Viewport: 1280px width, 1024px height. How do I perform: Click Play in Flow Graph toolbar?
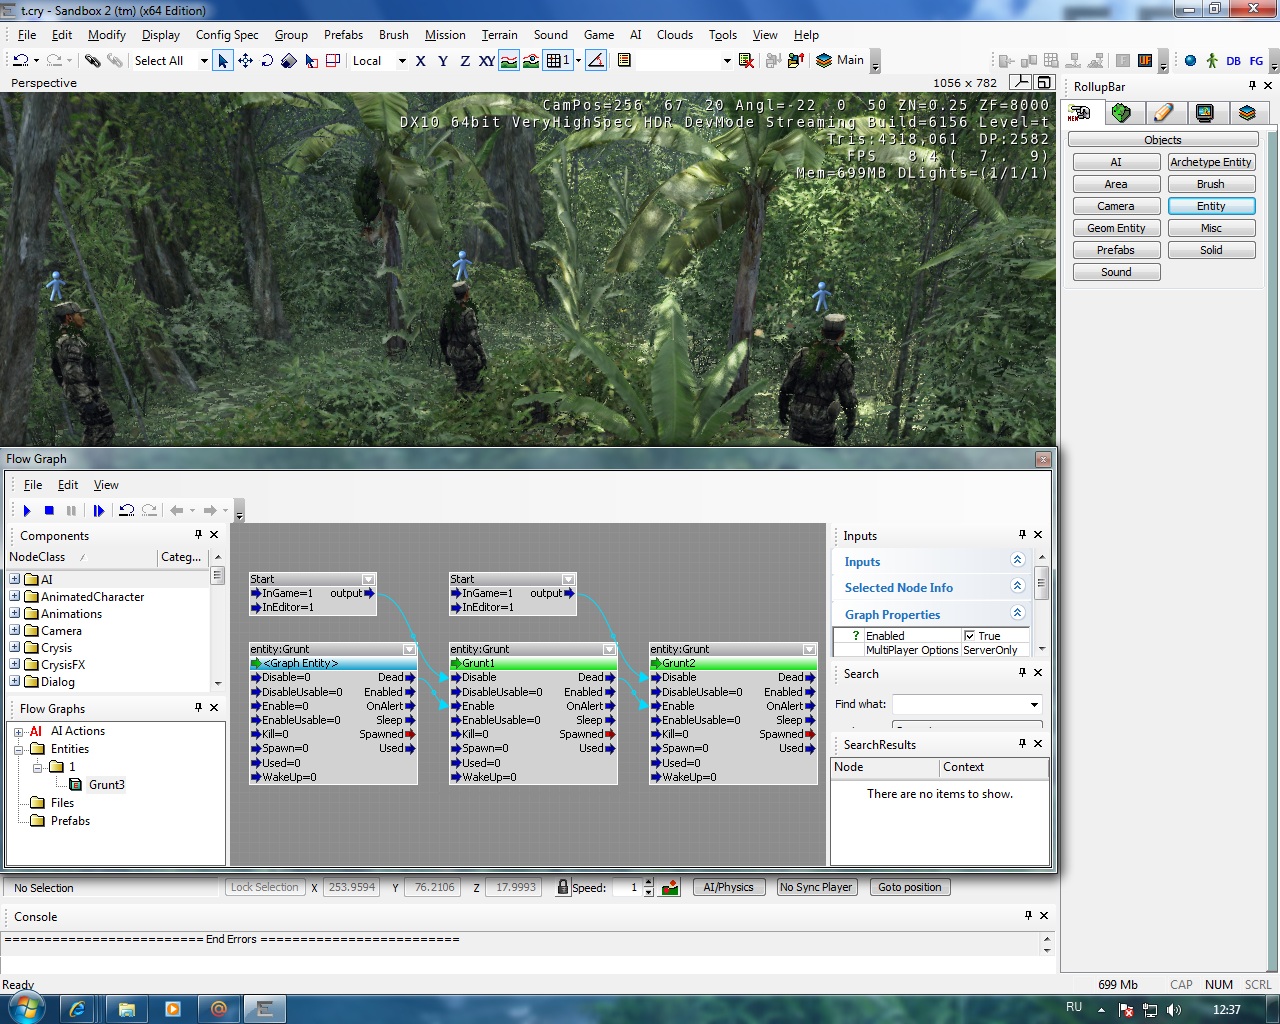point(27,510)
